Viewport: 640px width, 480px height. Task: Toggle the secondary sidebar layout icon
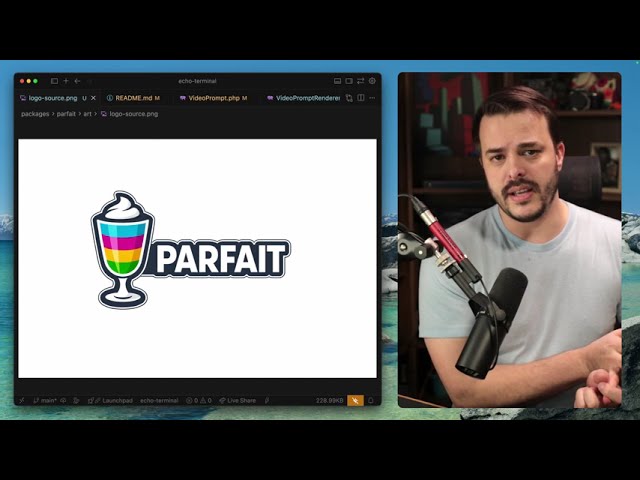tap(349, 81)
